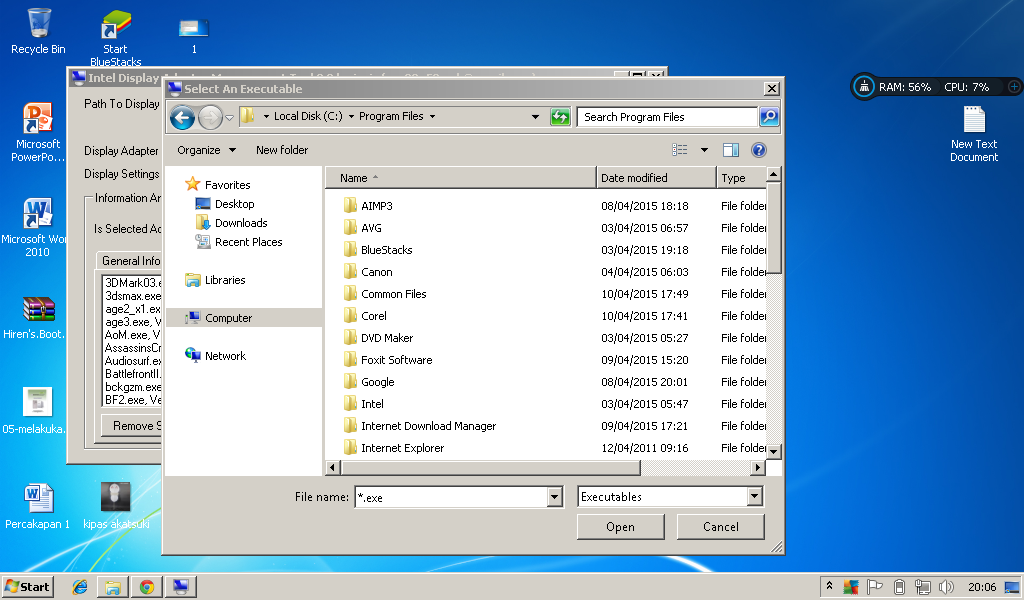The height and width of the screenshot is (600, 1024).
Task: Open the Organize menu
Action: coord(206,150)
